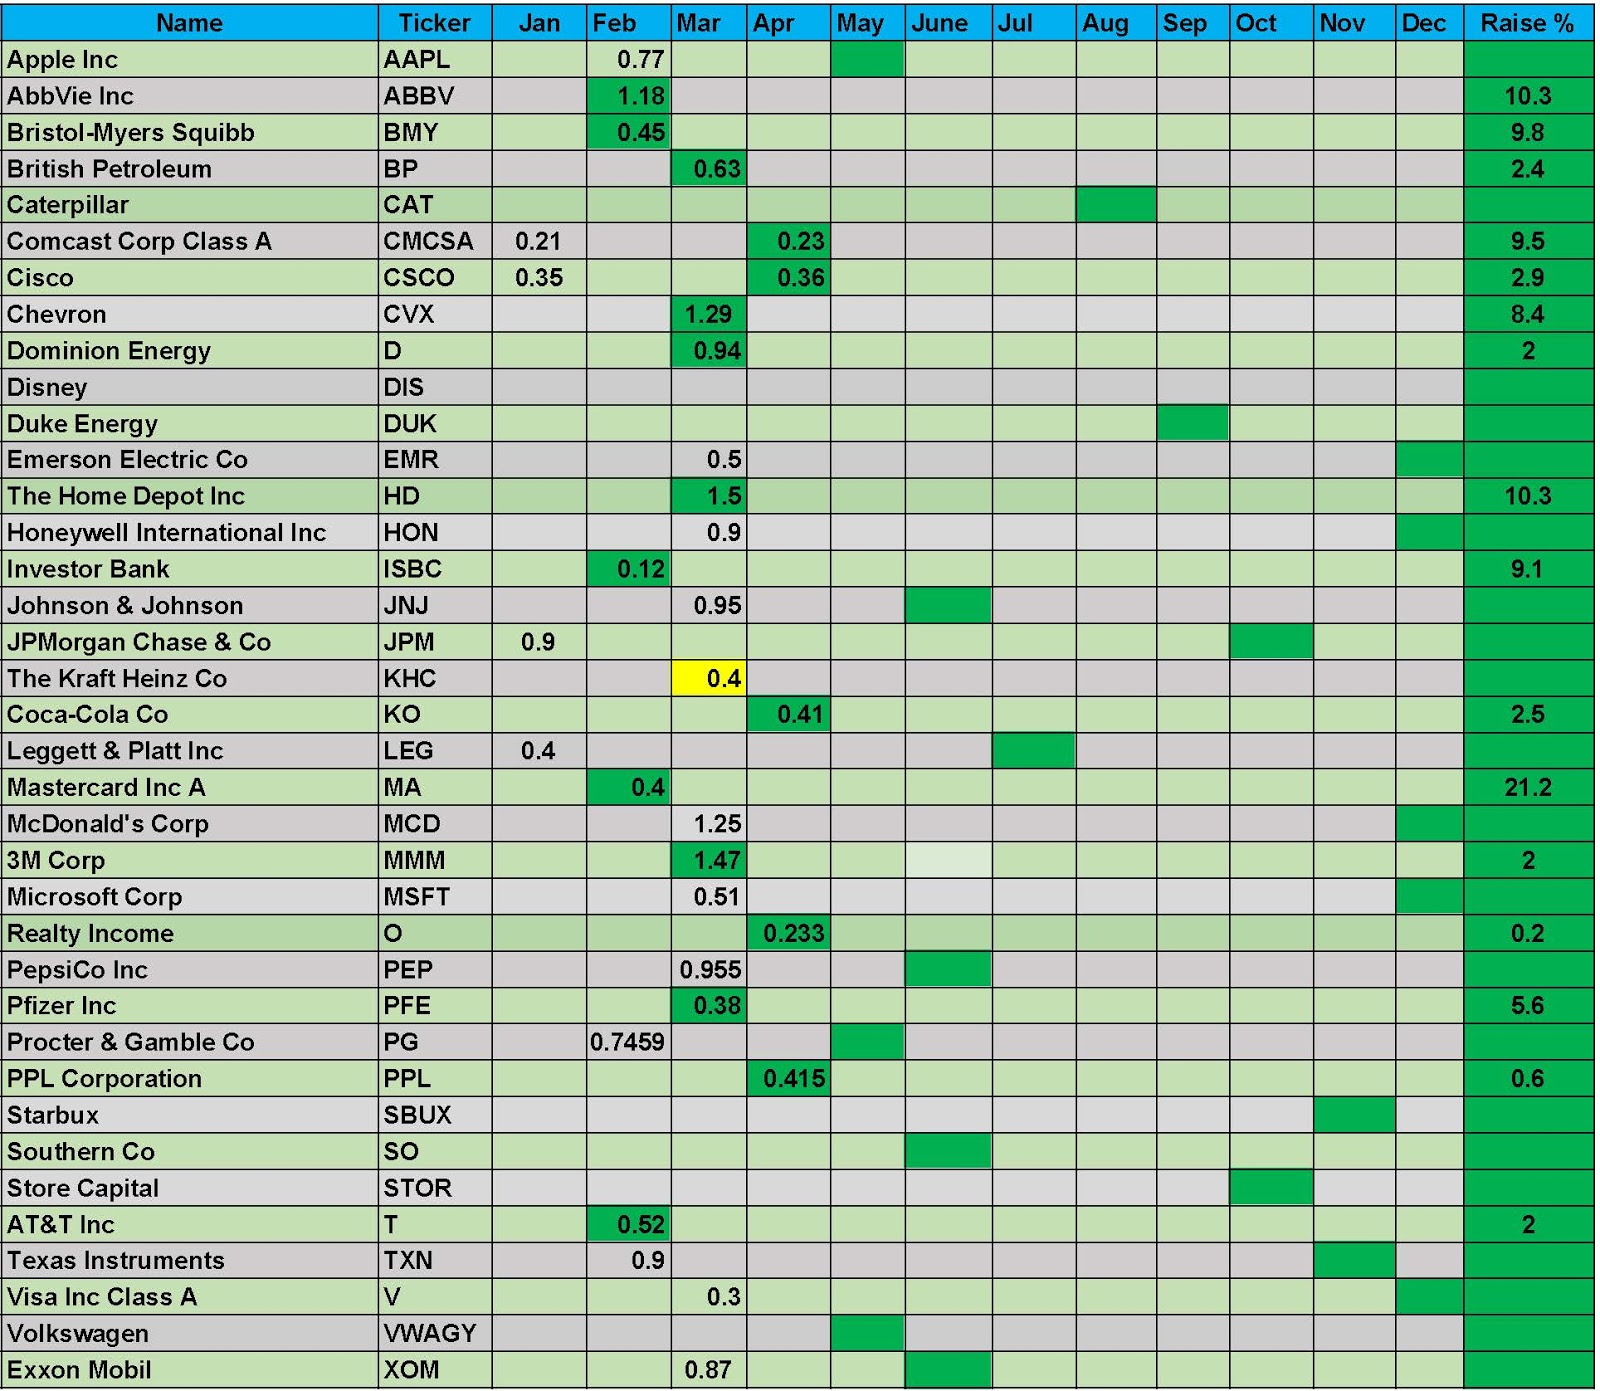Select Caterpillar's green August cell
Viewport: 1600px width, 1391px height.
click(1116, 205)
